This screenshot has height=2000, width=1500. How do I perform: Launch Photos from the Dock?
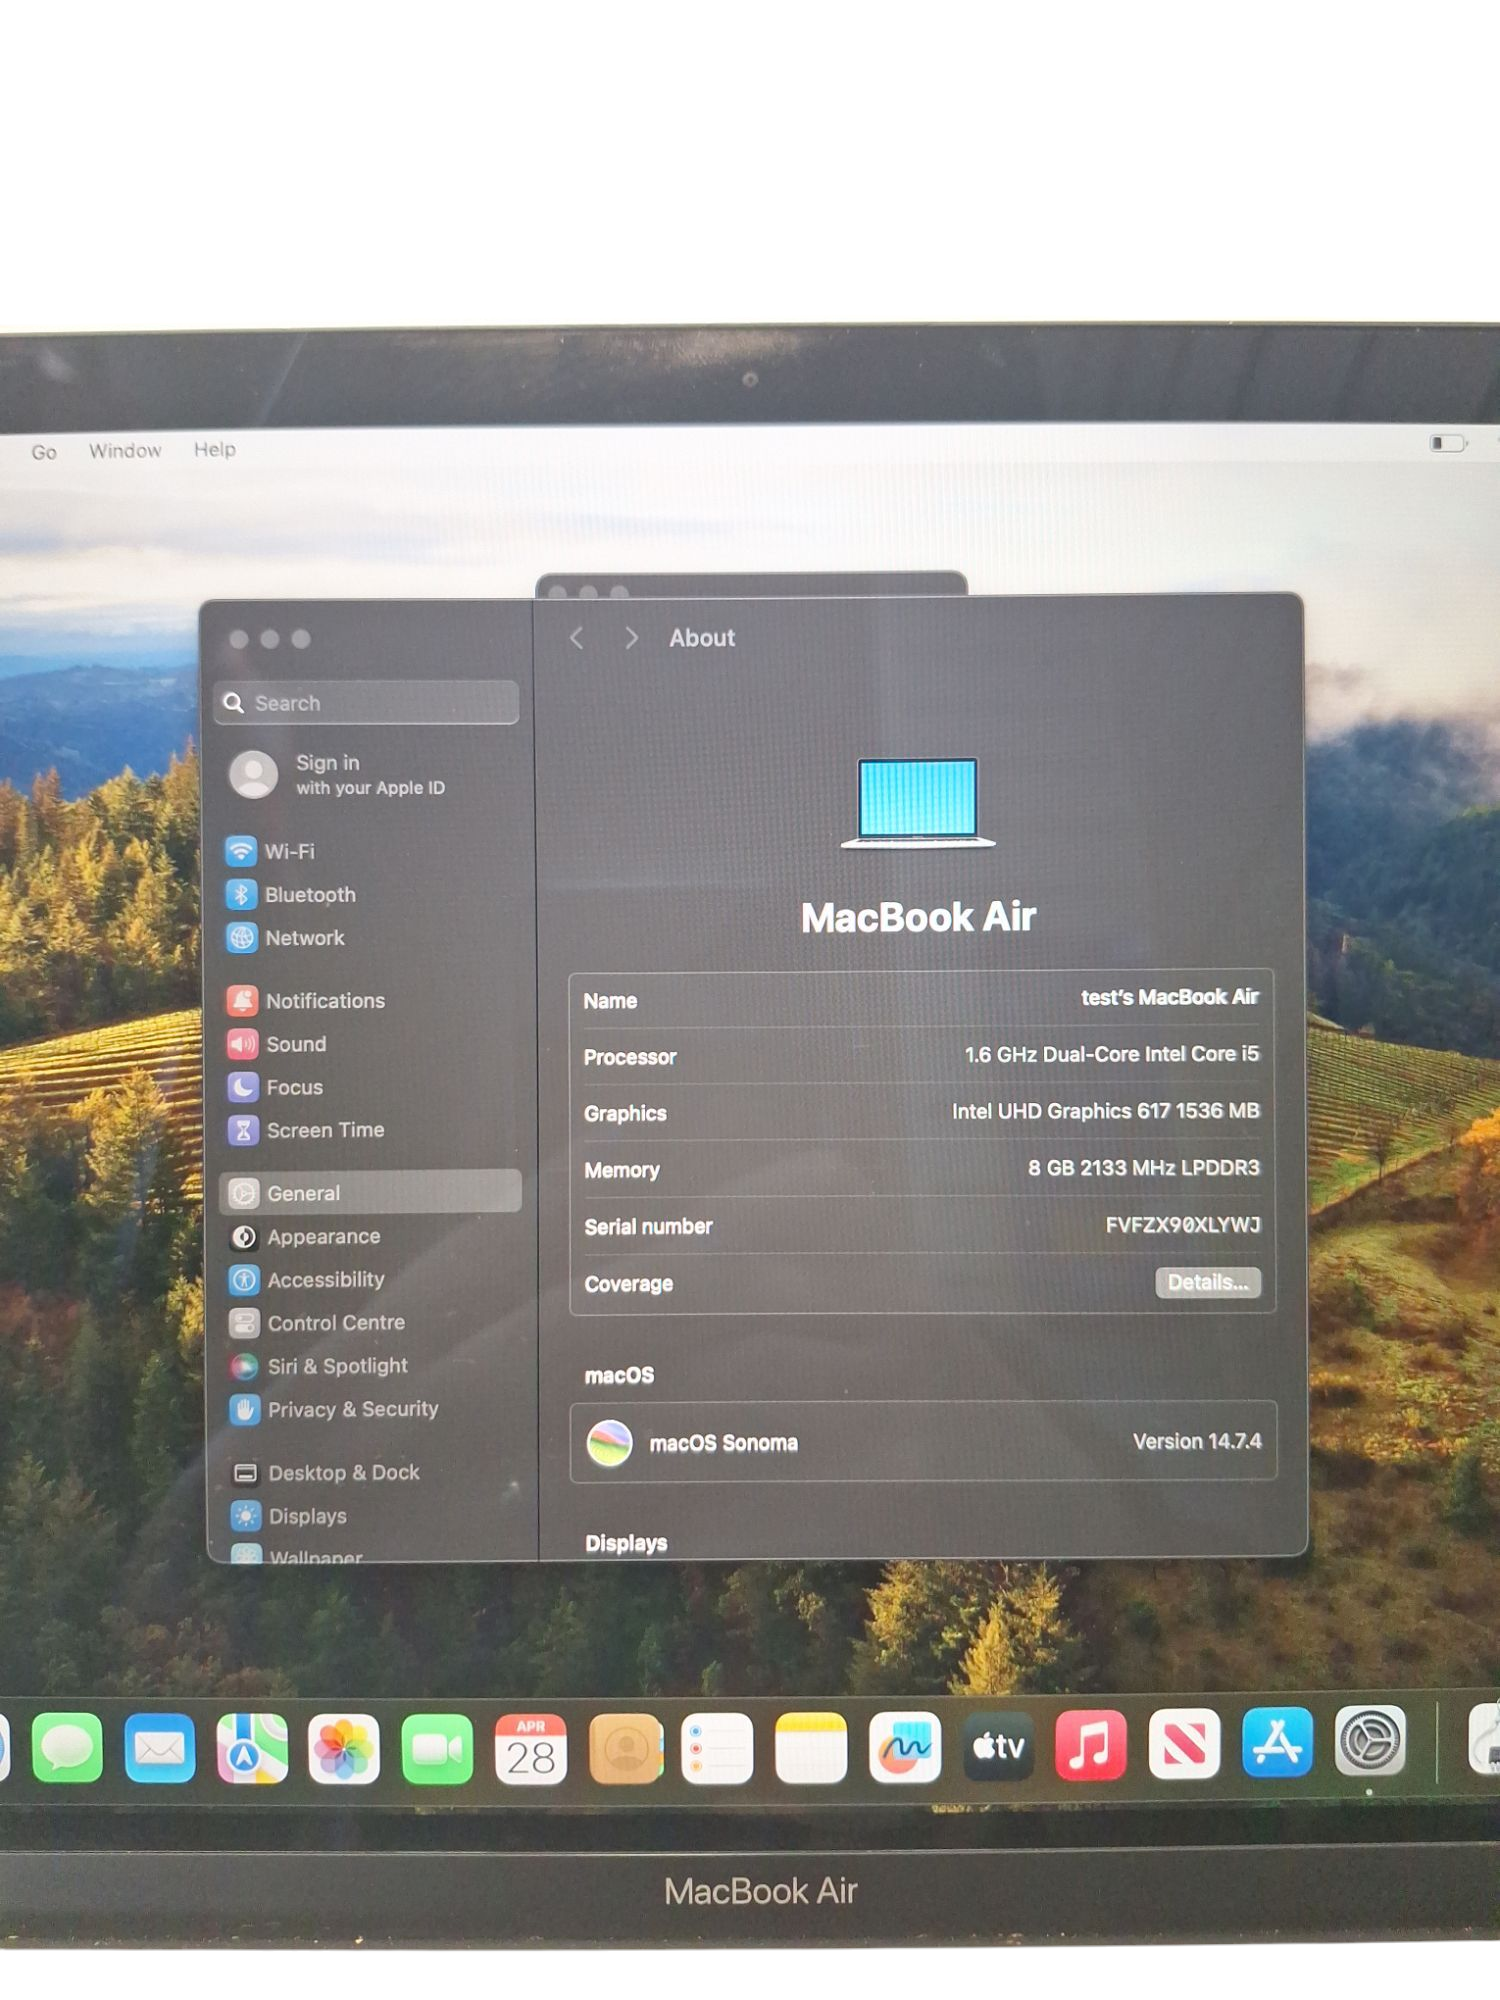pos(344,1748)
